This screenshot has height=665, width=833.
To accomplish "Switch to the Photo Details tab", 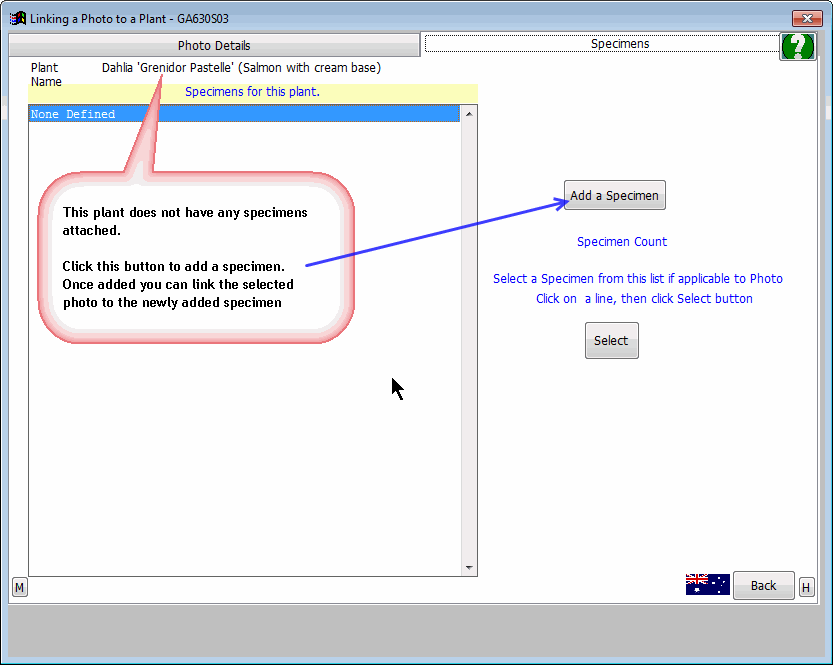I will pos(214,46).
